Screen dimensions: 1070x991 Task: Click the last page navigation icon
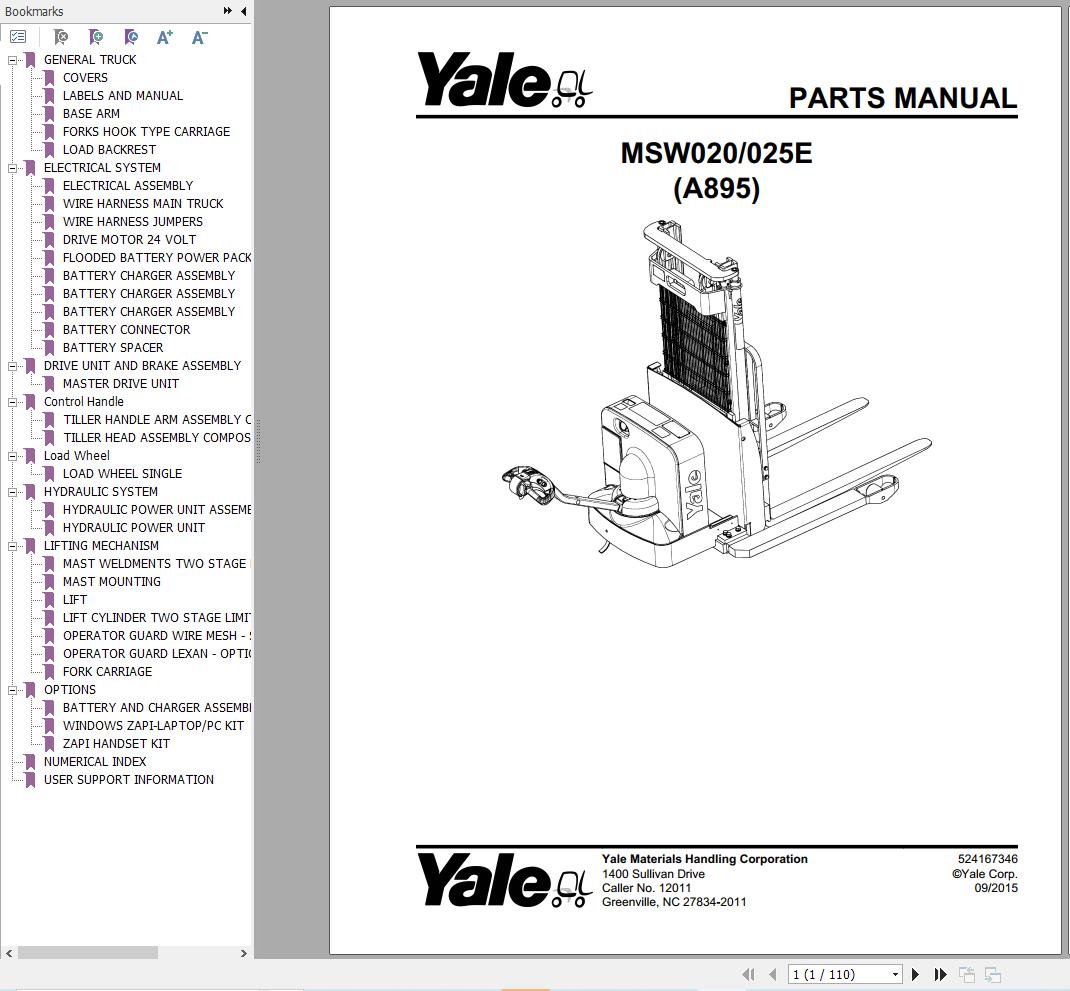(939, 973)
